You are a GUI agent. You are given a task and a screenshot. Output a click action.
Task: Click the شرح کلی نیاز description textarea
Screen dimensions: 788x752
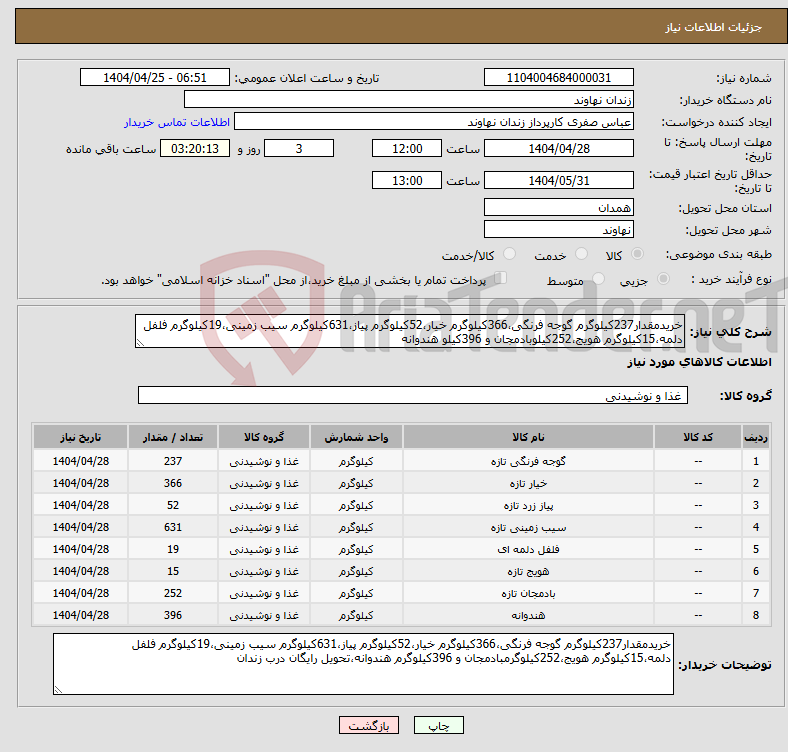click(x=410, y=331)
